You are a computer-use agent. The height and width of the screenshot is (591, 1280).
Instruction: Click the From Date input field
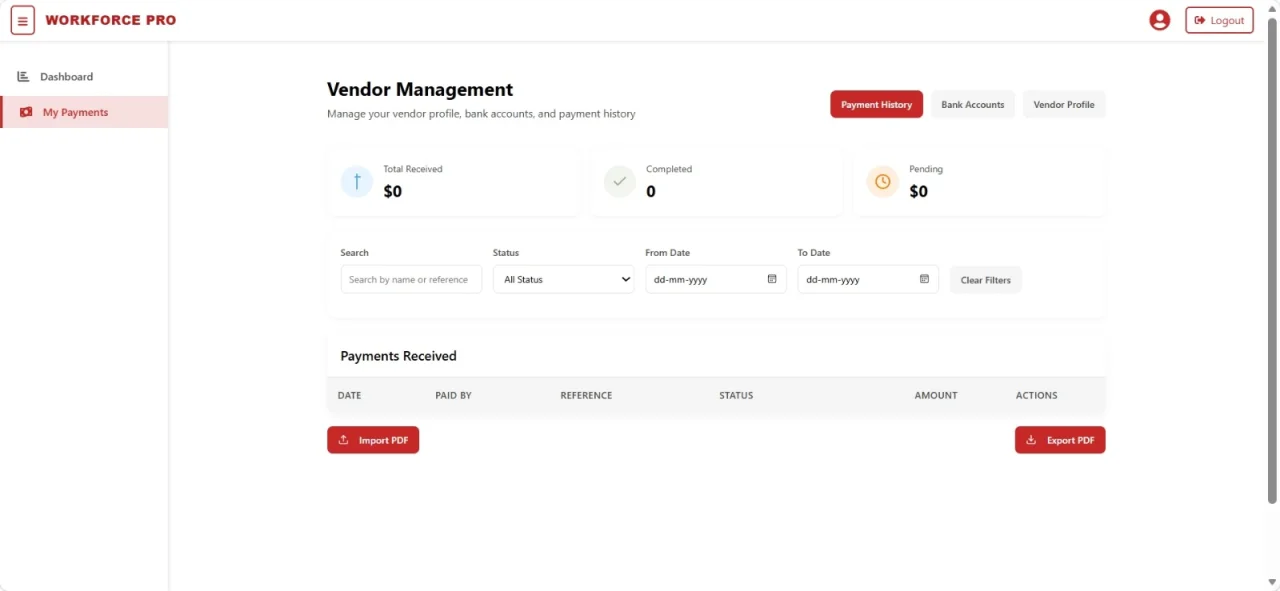[716, 280]
